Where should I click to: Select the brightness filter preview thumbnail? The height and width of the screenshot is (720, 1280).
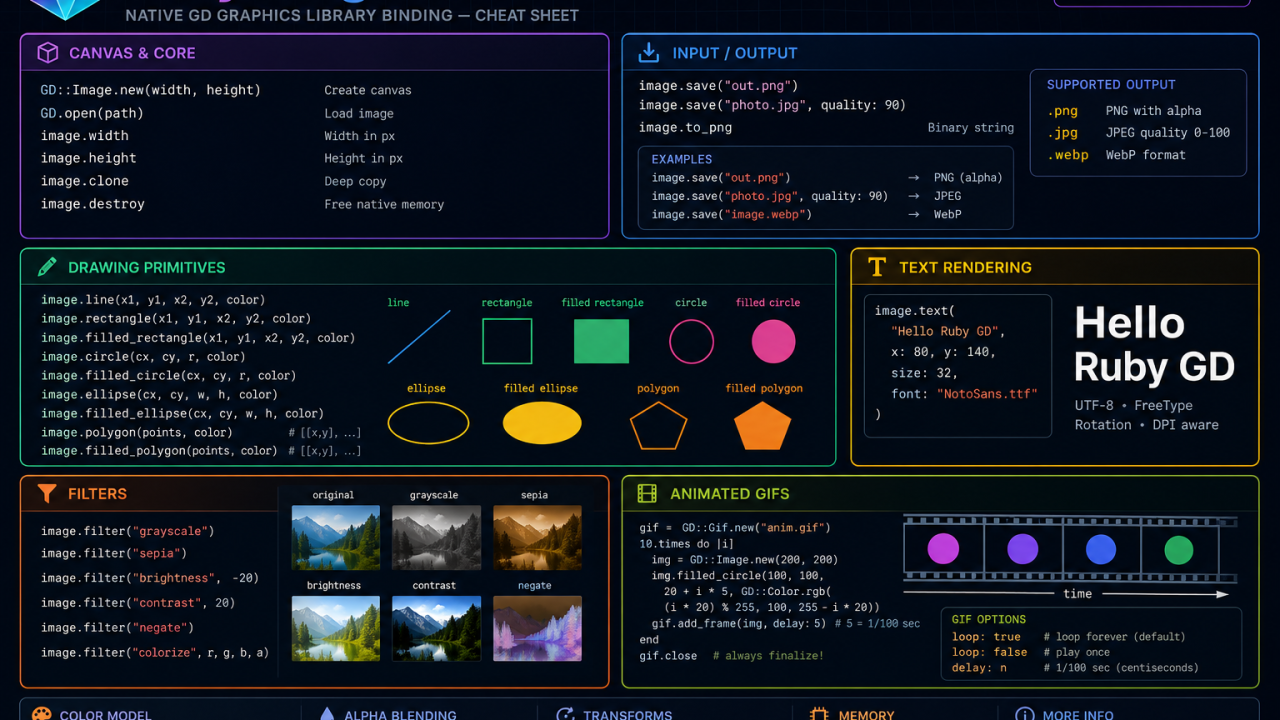(335, 628)
